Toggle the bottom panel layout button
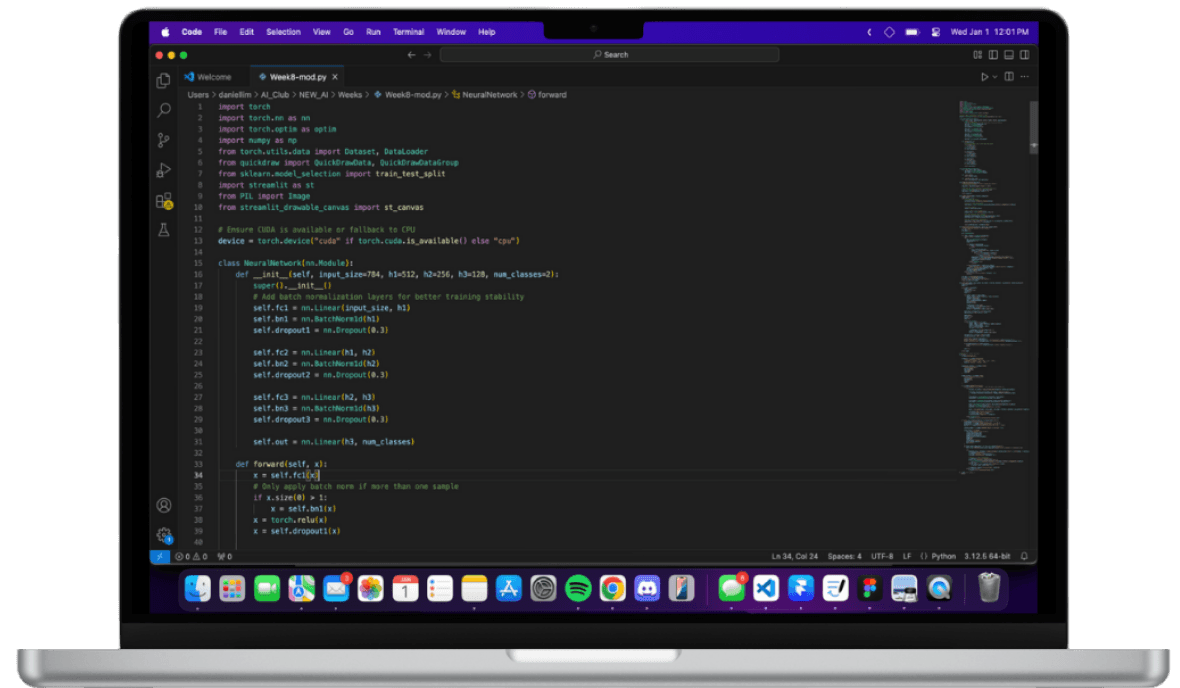The width and height of the screenshot is (1180, 688). coord(1009,55)
